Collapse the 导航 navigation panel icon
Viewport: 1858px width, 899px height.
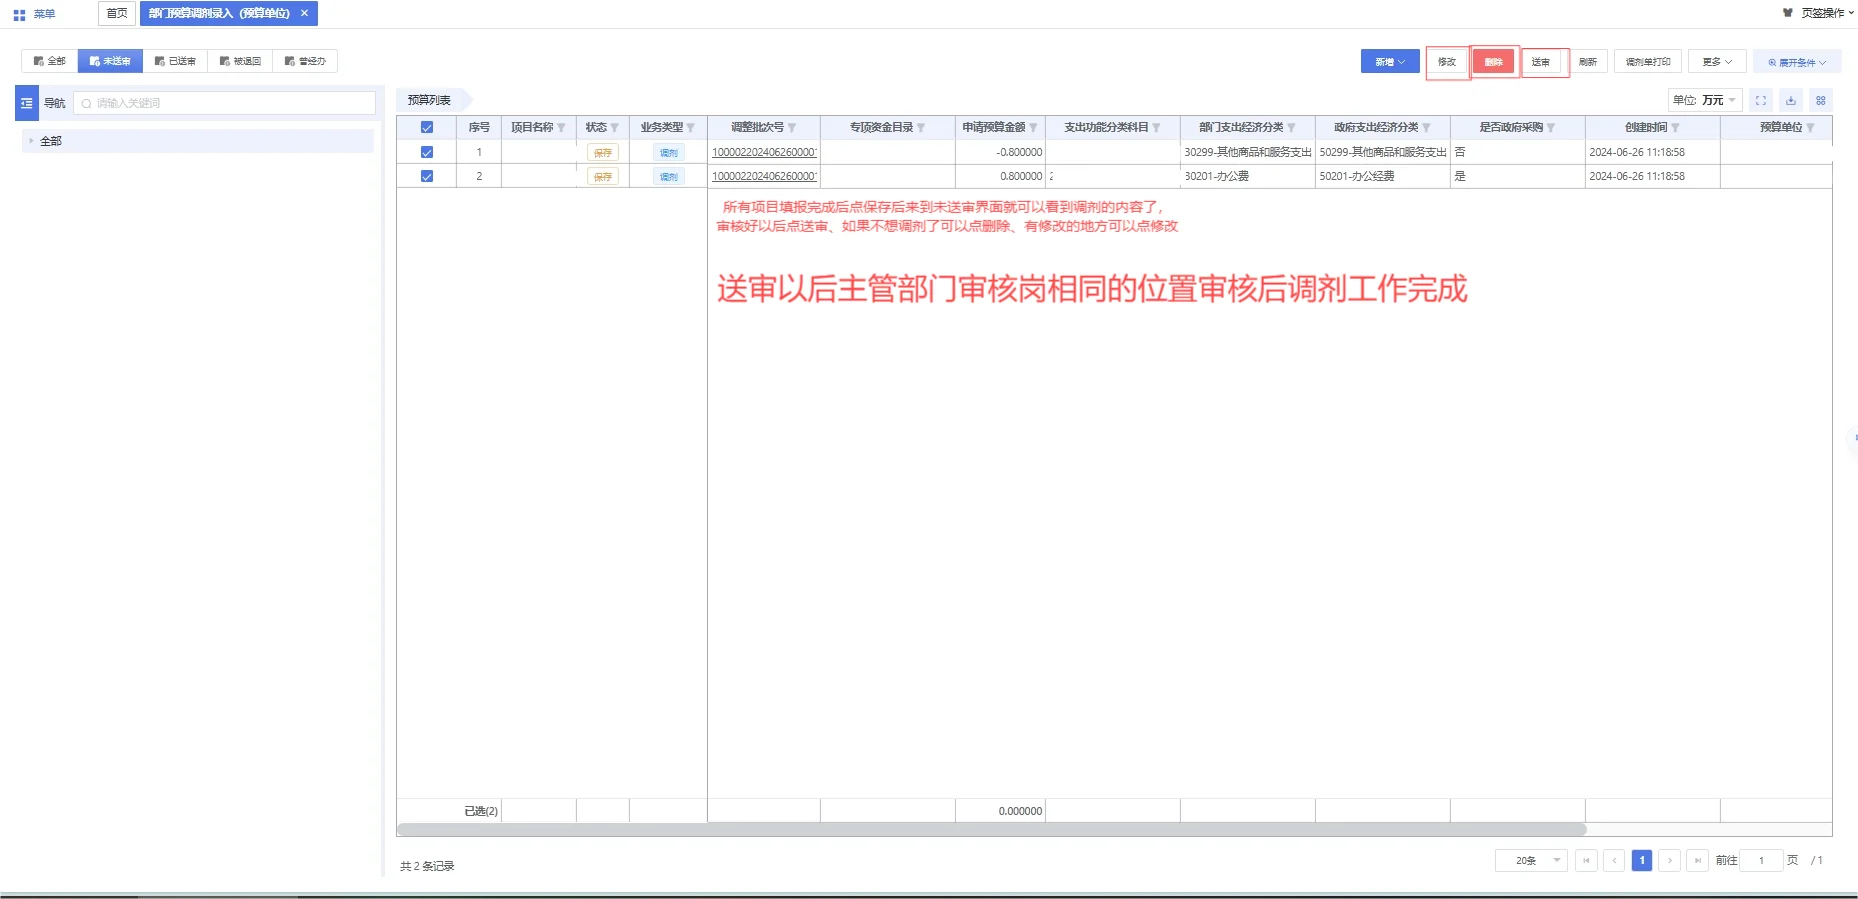tap(27, 103)
